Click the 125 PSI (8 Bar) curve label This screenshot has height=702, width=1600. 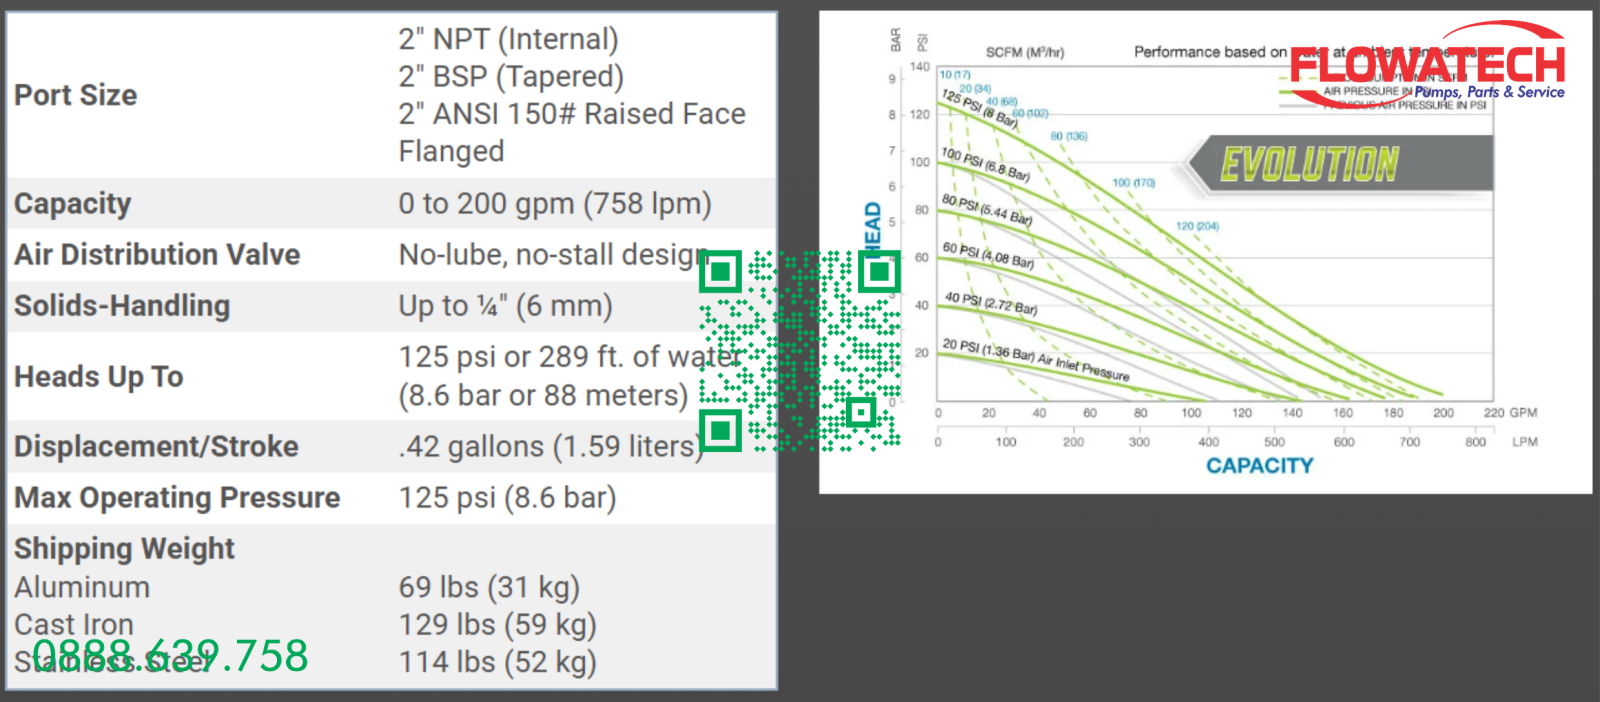[979, 107]
